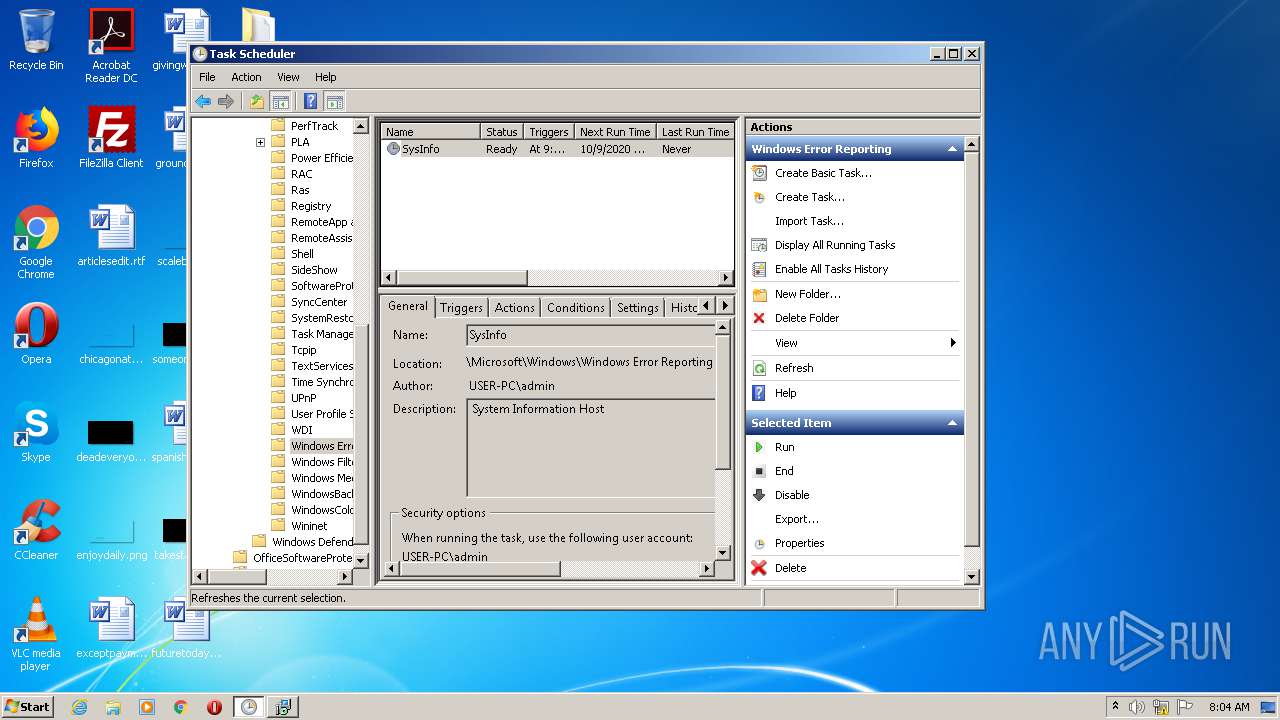
Task: Click the black End square icon
Action: pyautogui.click(x=759, y=471)
